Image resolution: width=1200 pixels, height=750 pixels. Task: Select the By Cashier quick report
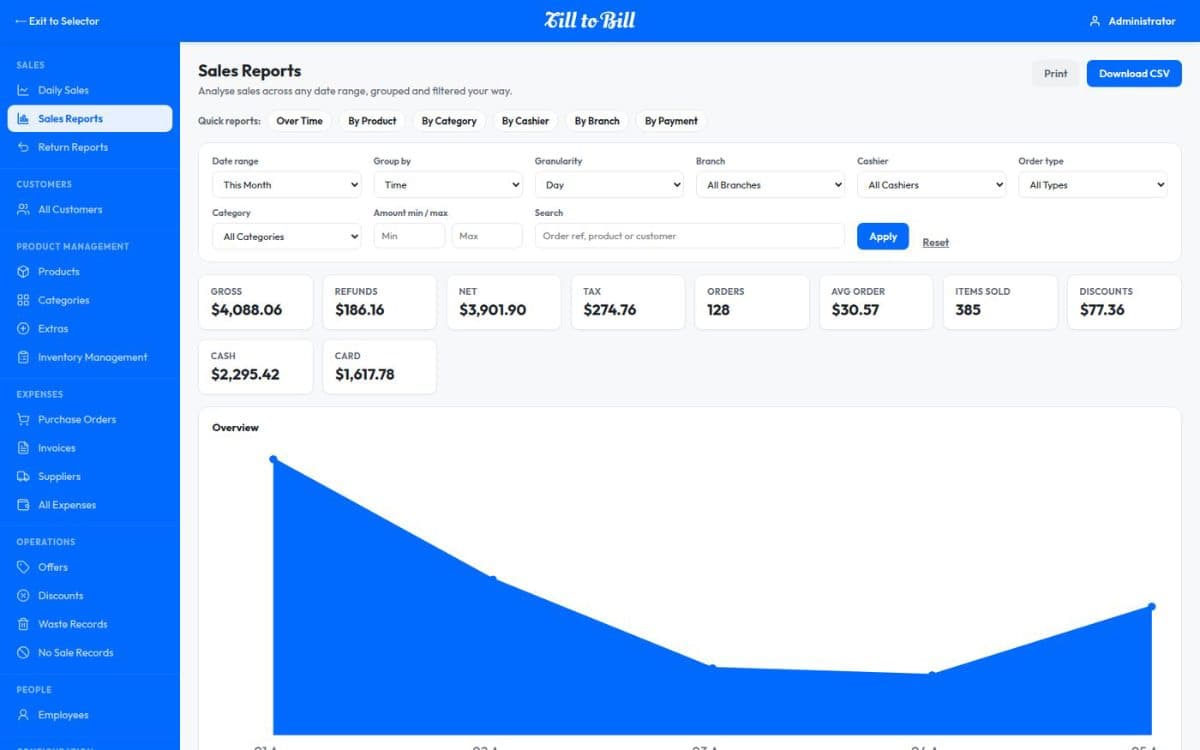[x=526, y=121]
